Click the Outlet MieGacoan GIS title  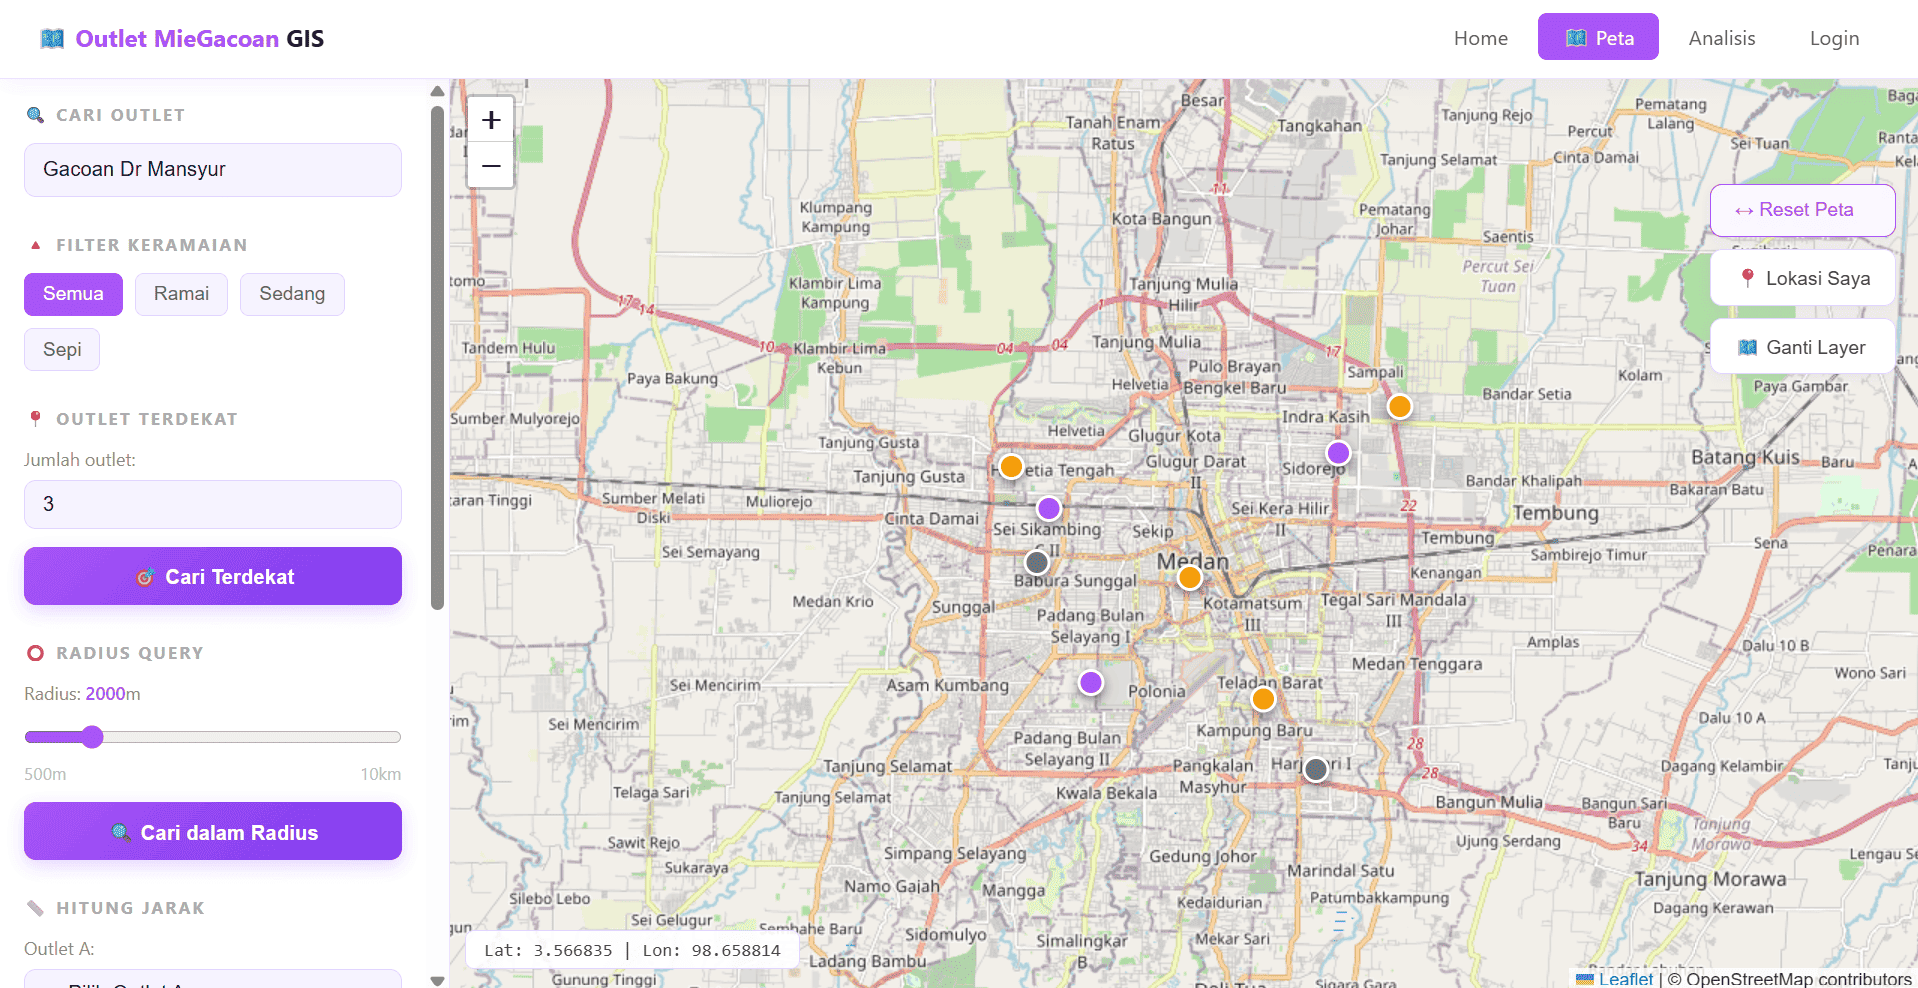(199, 39)
